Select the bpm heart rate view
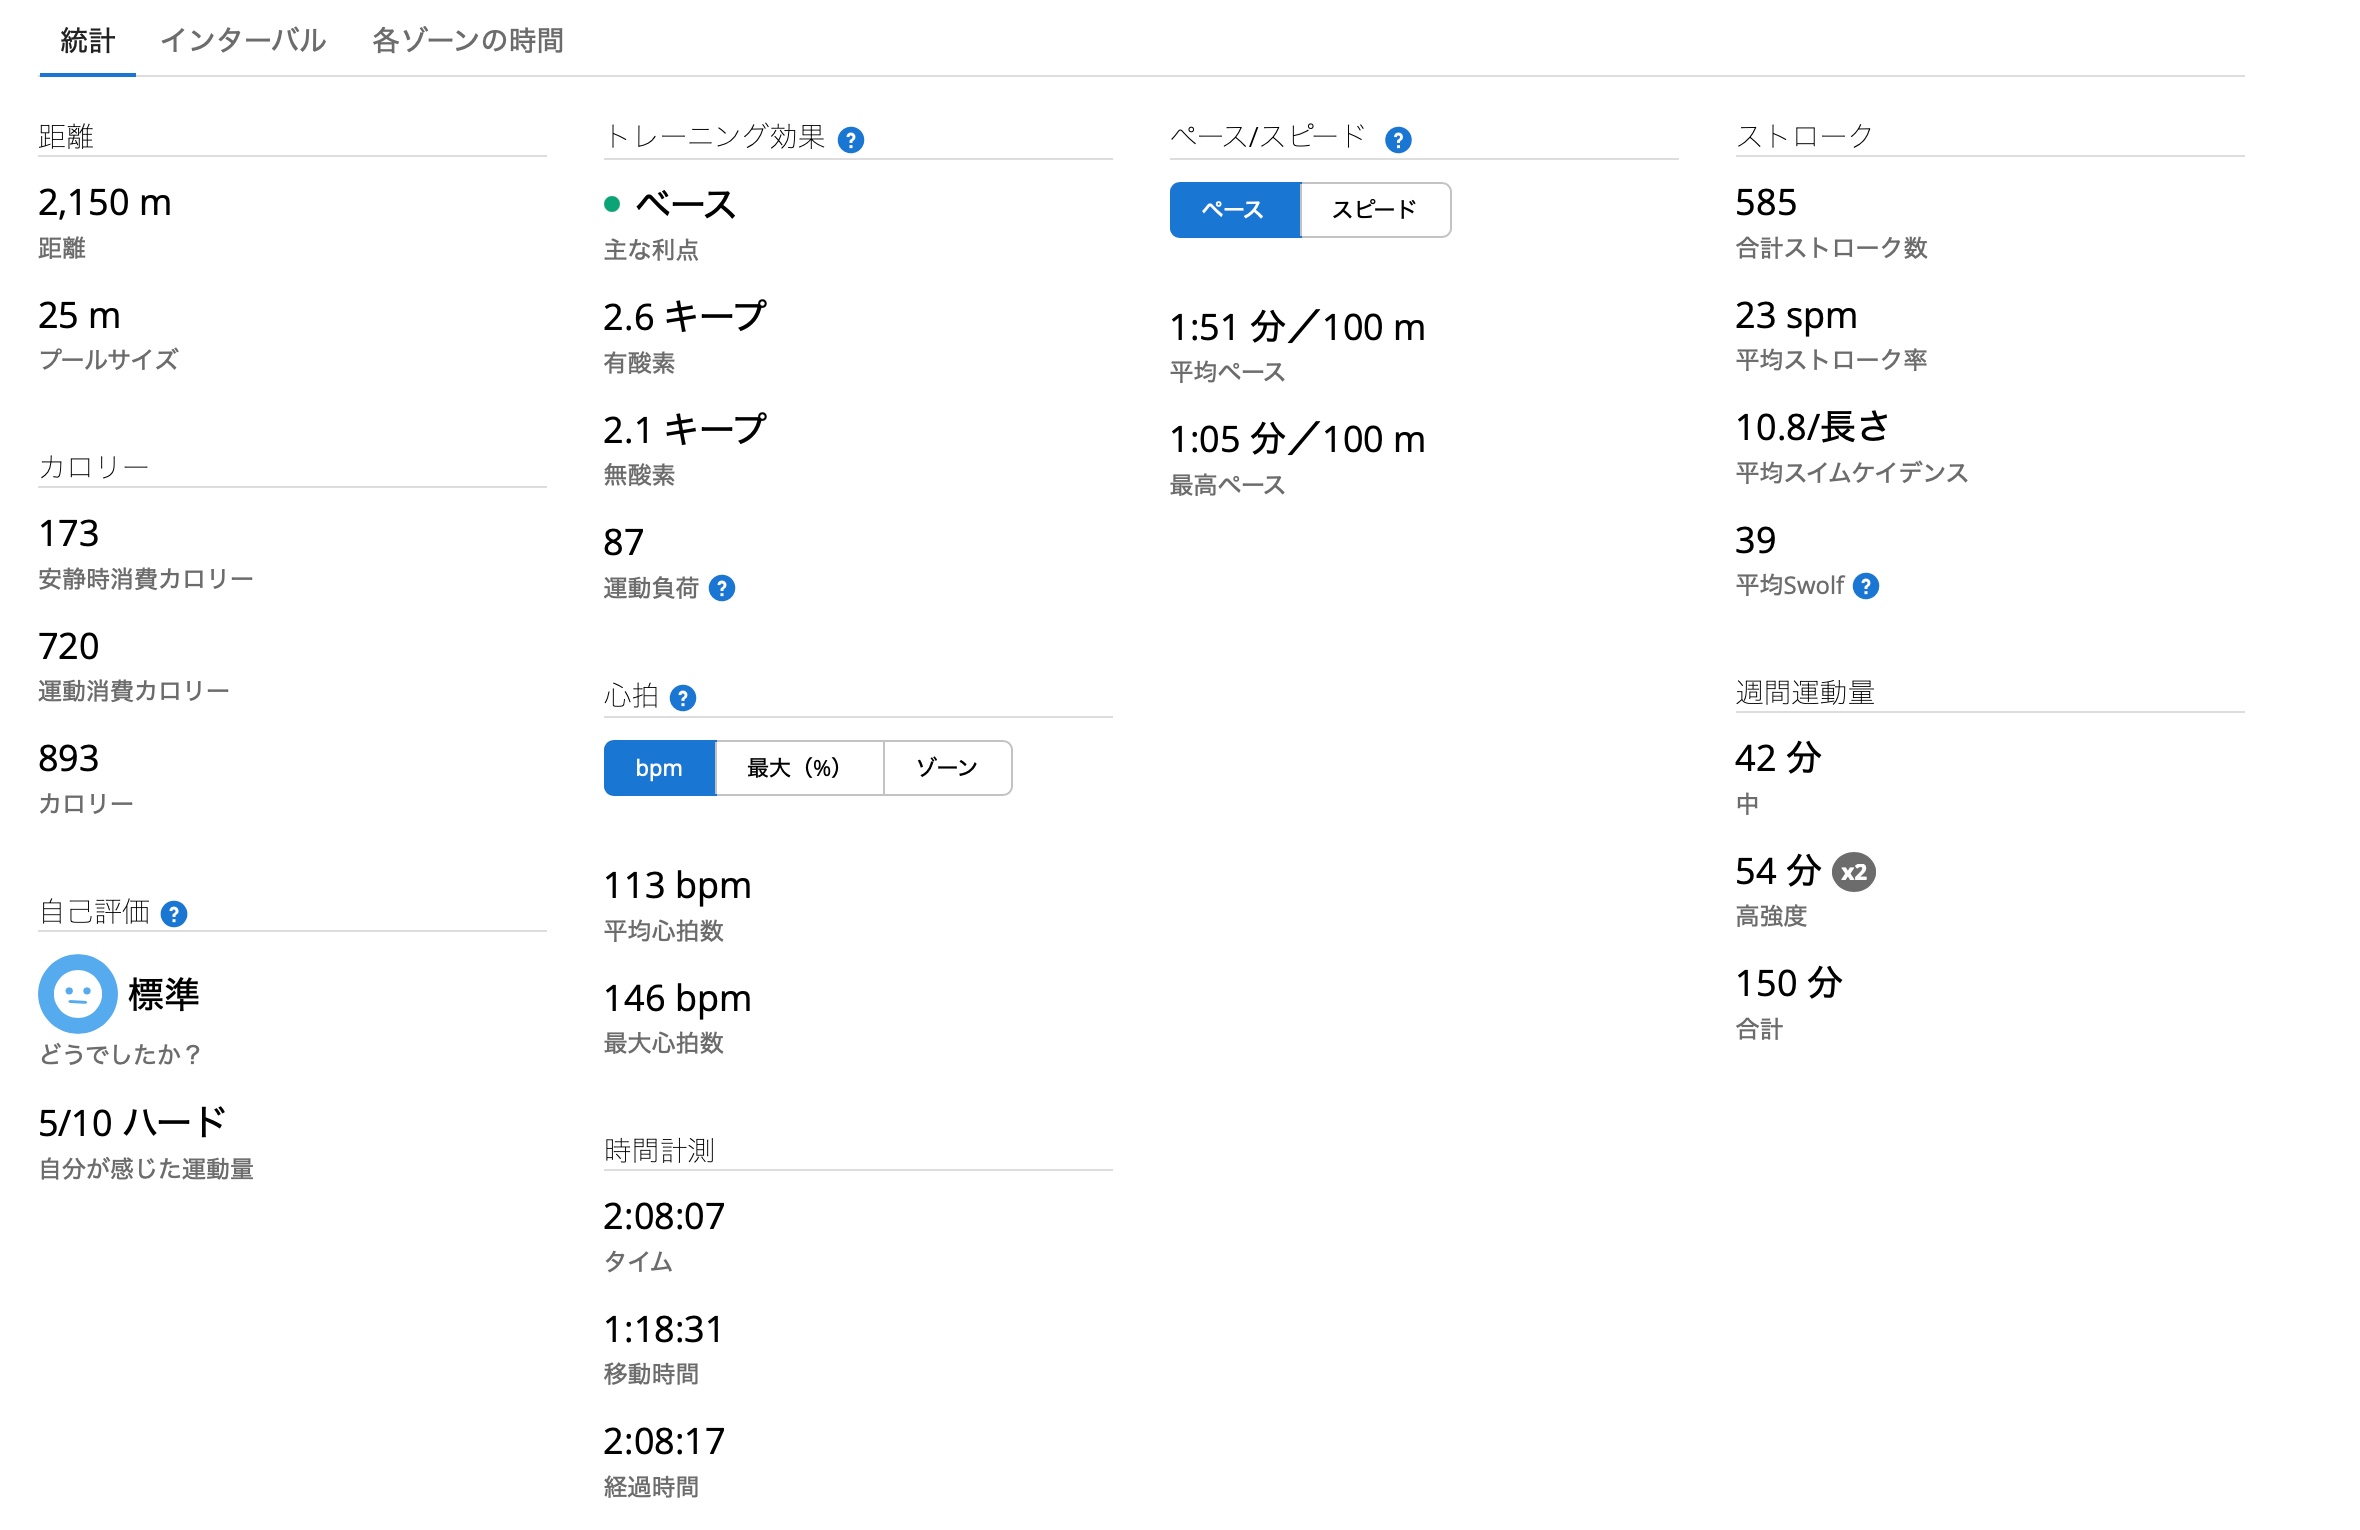Viewport: 2360px width, 1530px height. (x=659, y=768)
